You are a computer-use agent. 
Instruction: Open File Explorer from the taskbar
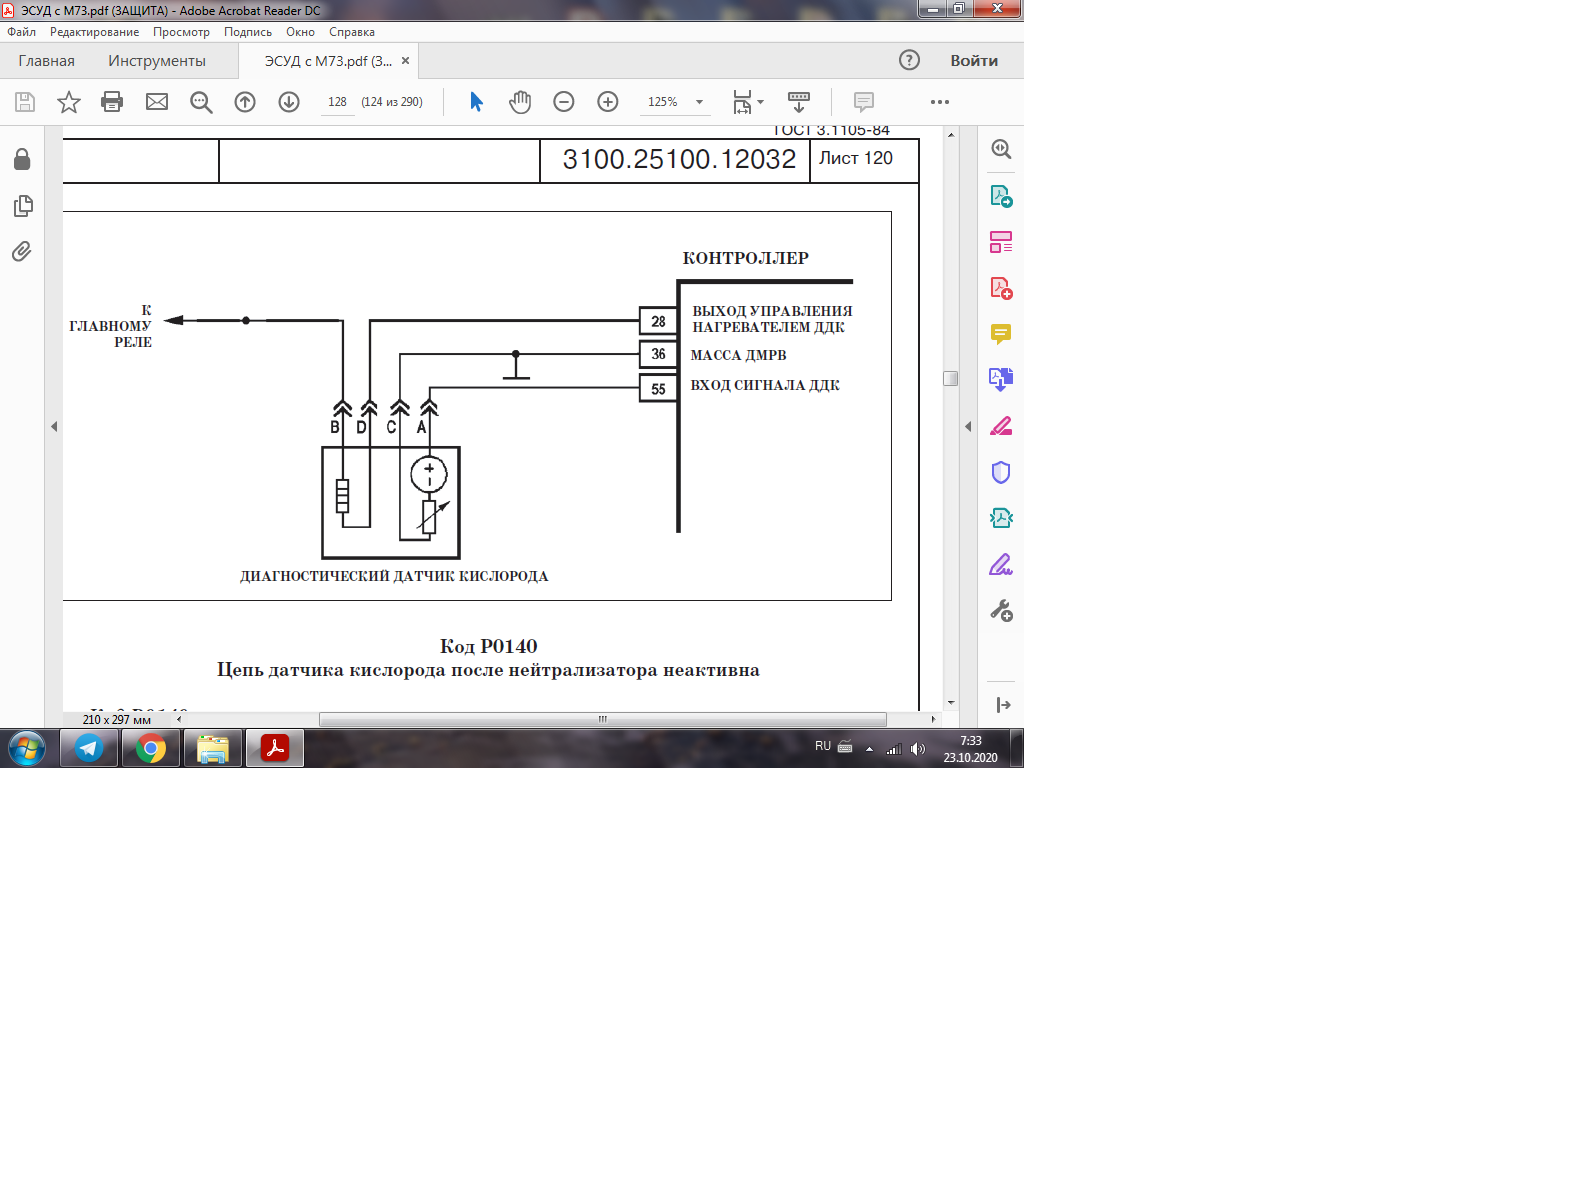213,748
